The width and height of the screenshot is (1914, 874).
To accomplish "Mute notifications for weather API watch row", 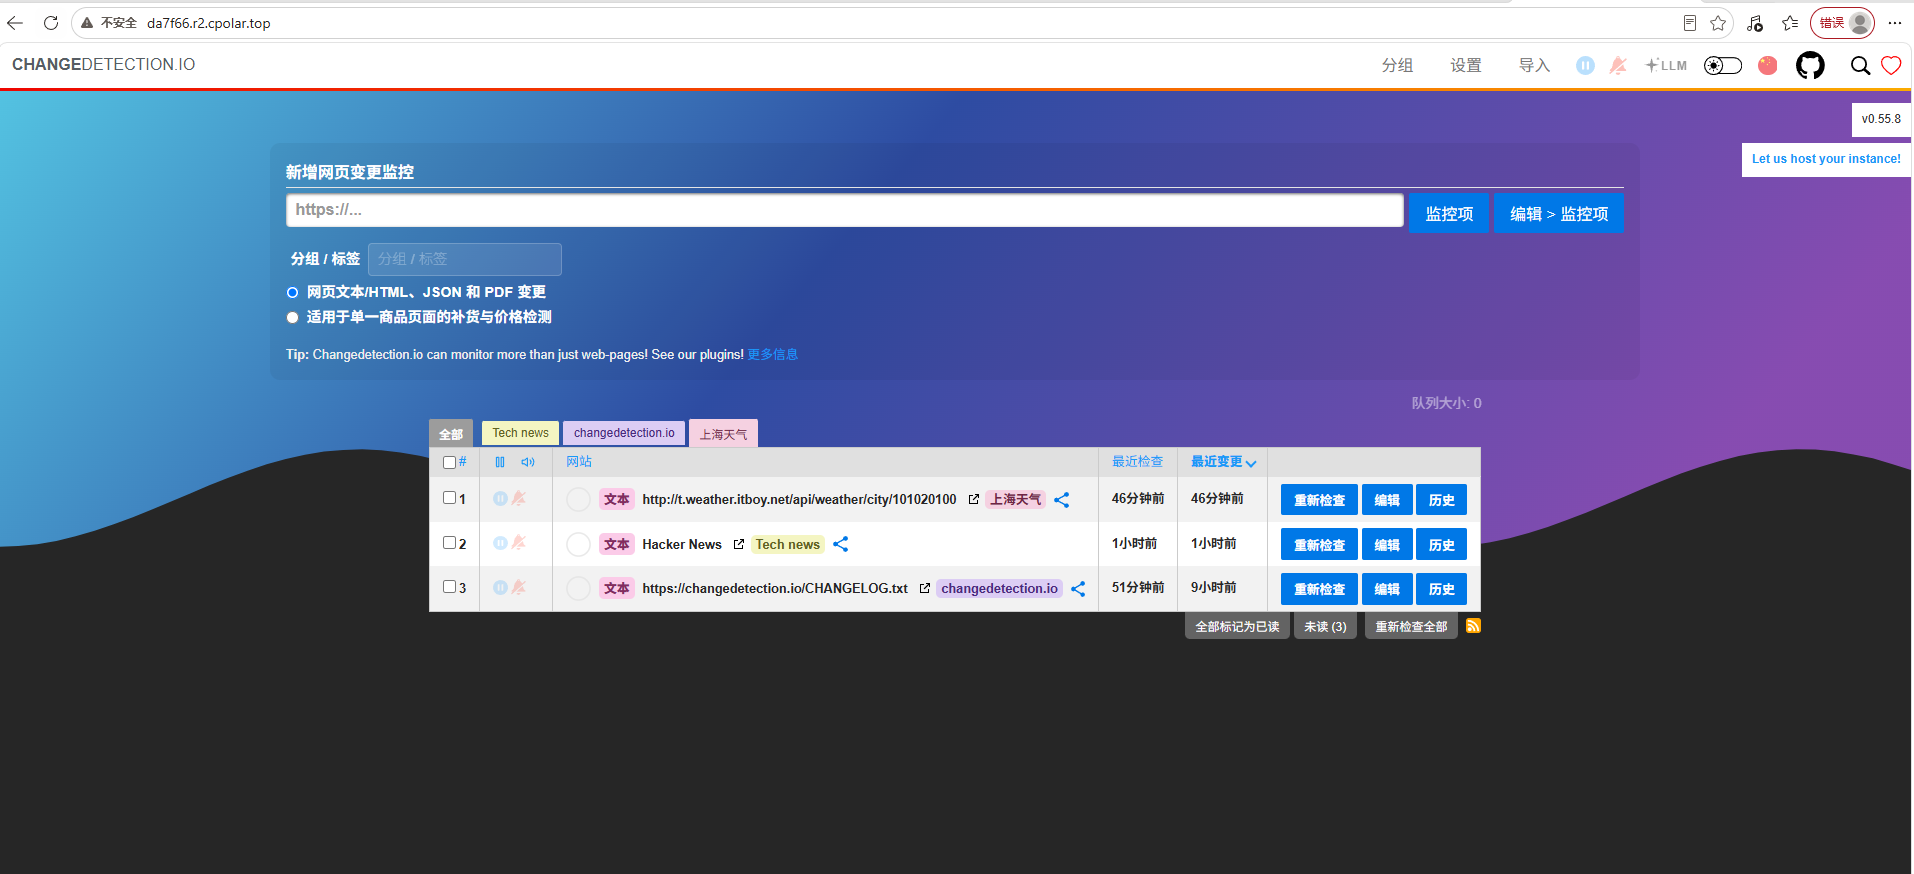I will [x=519, y=498].
